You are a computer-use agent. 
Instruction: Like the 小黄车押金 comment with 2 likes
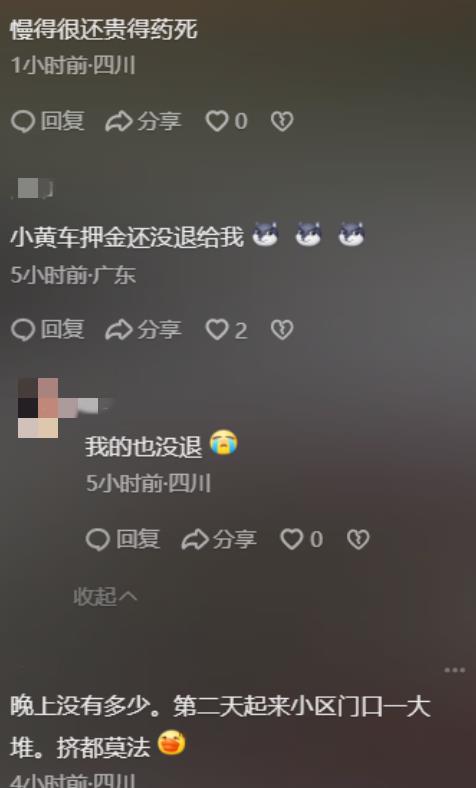point(226,330)
